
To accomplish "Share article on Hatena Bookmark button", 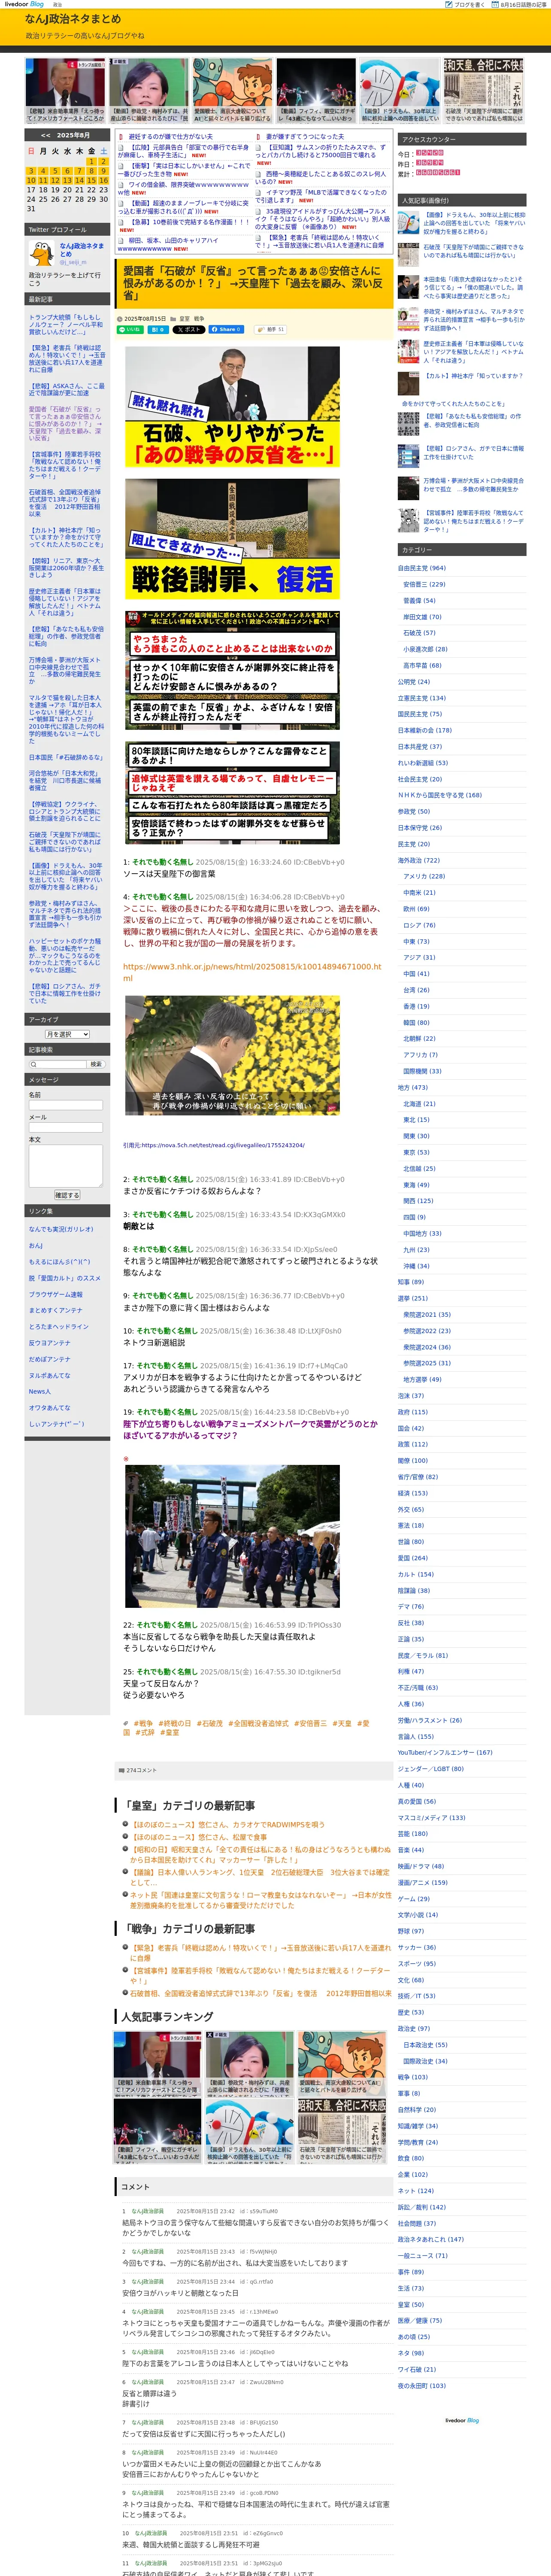I will [157, 329].
